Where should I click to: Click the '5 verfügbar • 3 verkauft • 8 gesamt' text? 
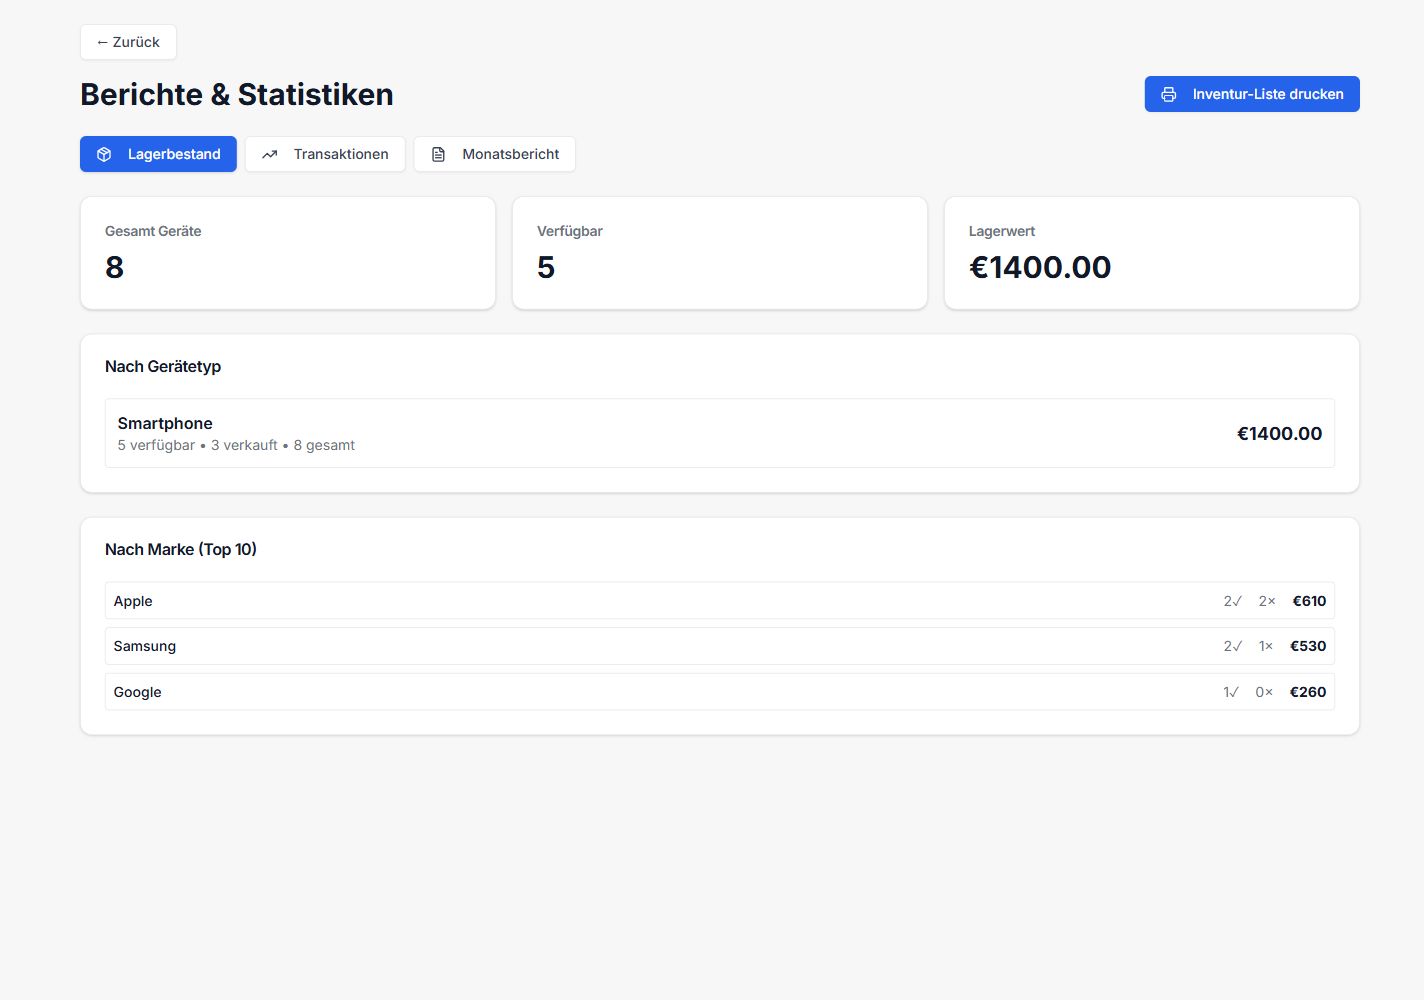click(236, 445)
